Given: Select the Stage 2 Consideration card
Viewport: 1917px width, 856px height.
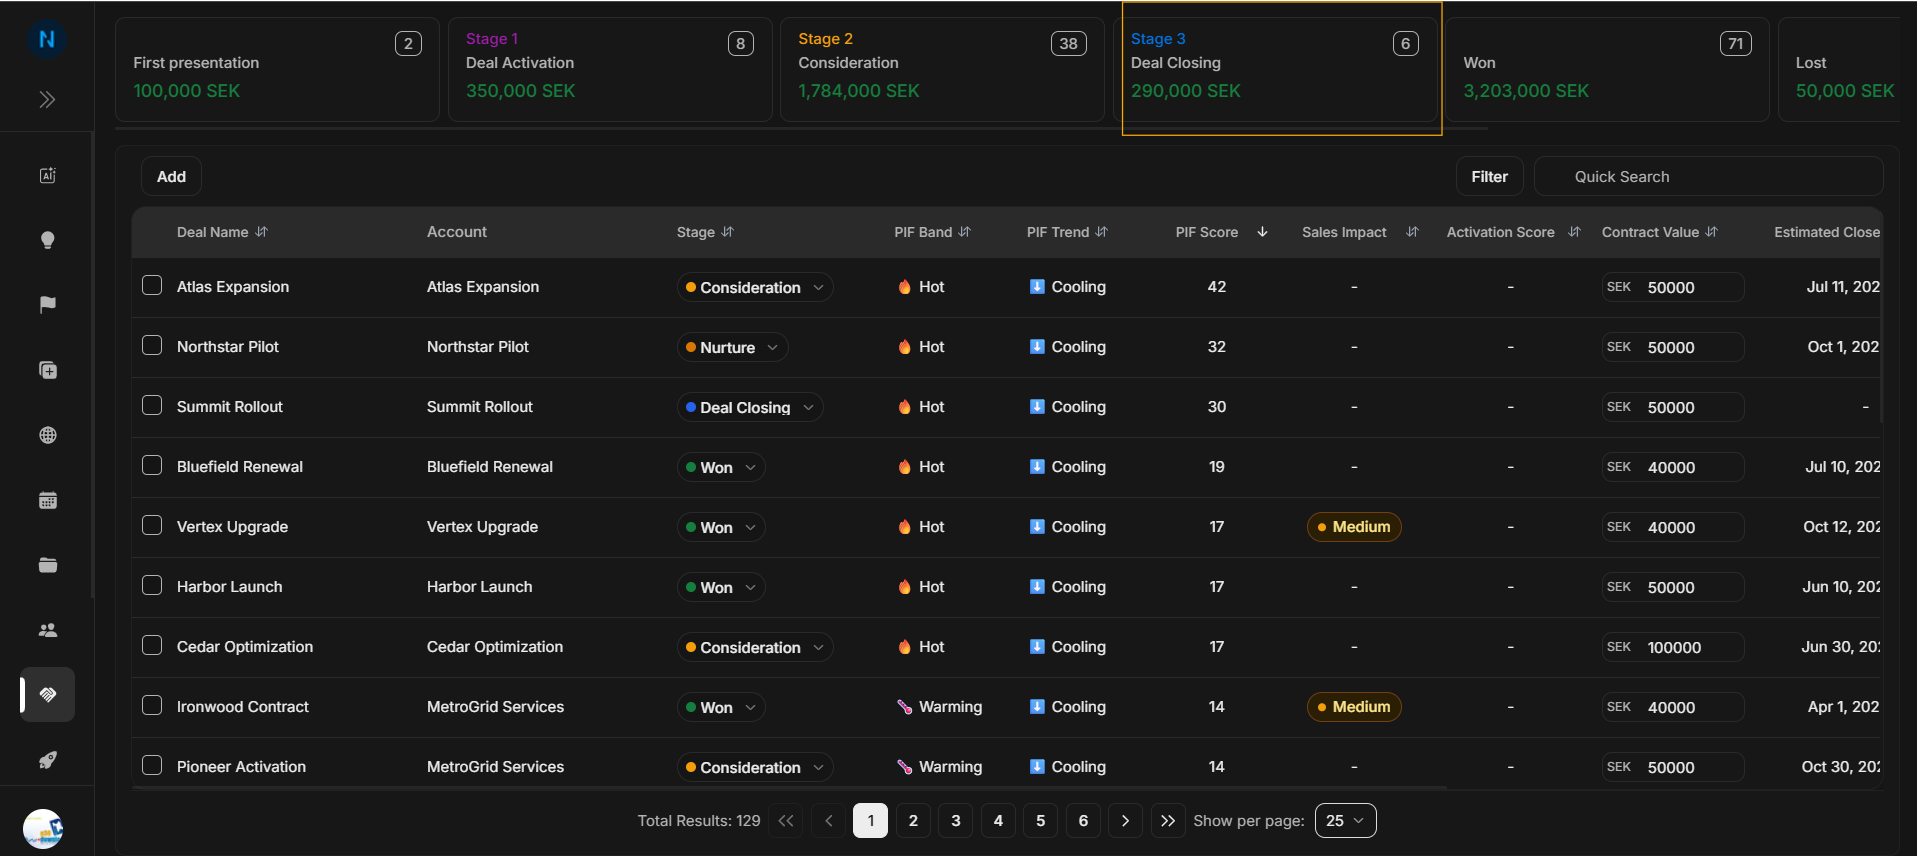Looking at the screenshot, I should tap(942, 69).
